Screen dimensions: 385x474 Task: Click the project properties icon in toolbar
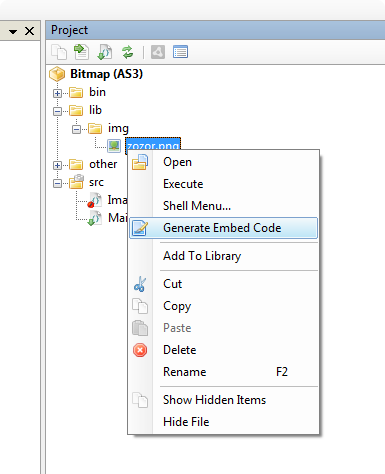(x=180, y=52)
